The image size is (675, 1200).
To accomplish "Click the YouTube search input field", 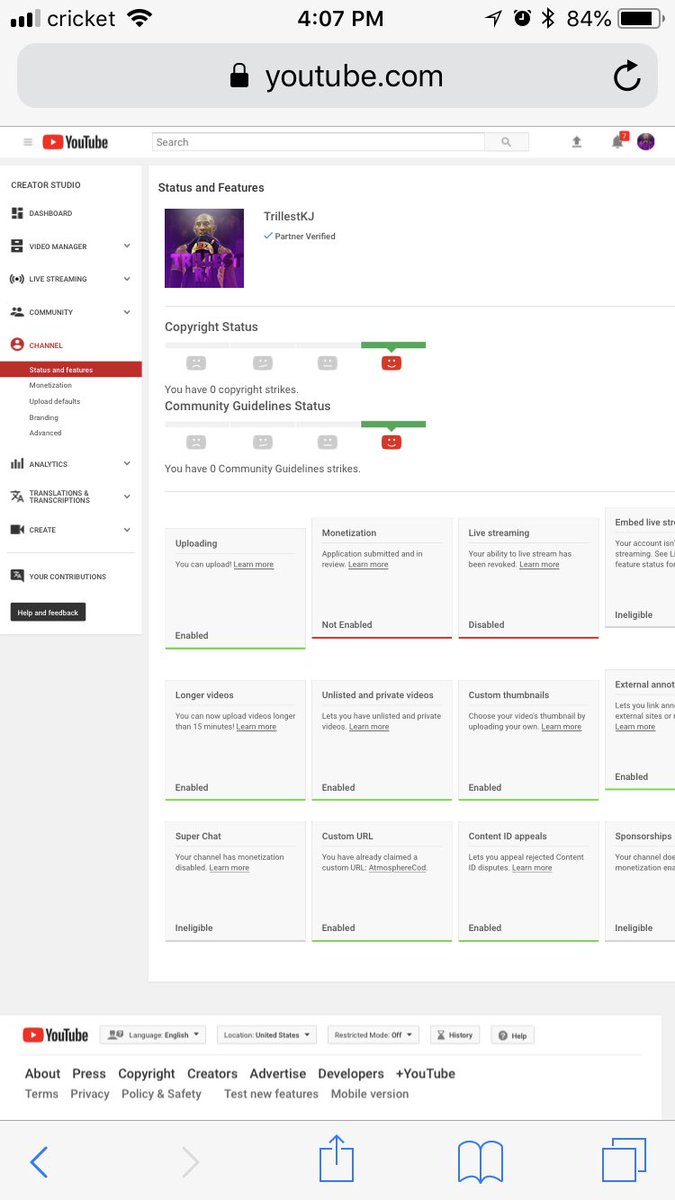I will [319, 142].
